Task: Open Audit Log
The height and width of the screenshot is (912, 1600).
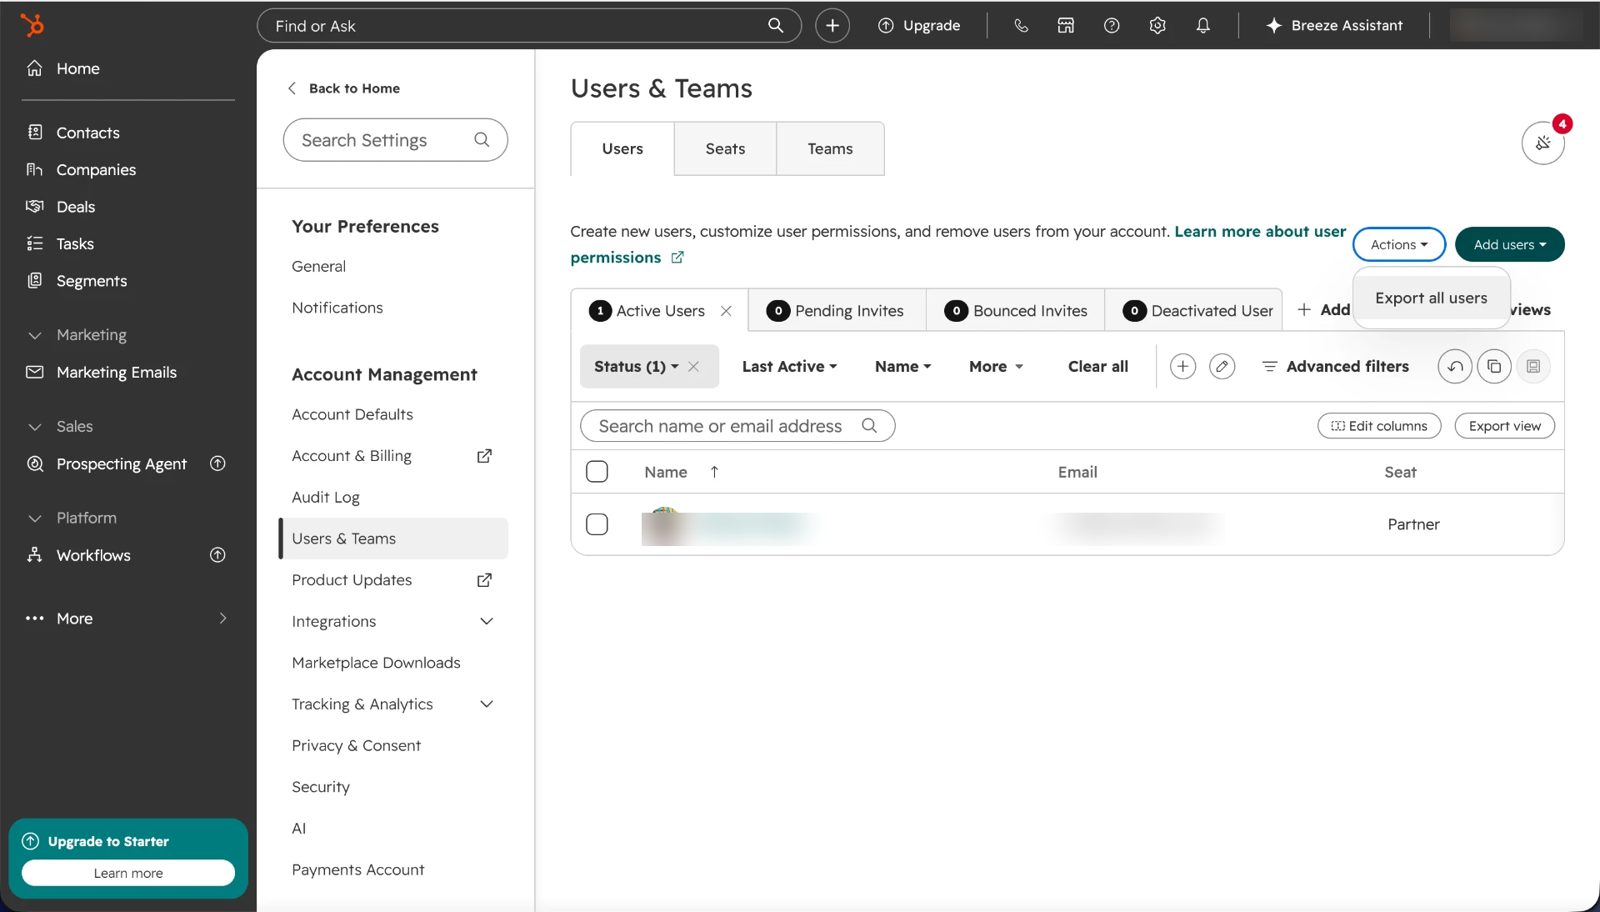Action: 325,497
